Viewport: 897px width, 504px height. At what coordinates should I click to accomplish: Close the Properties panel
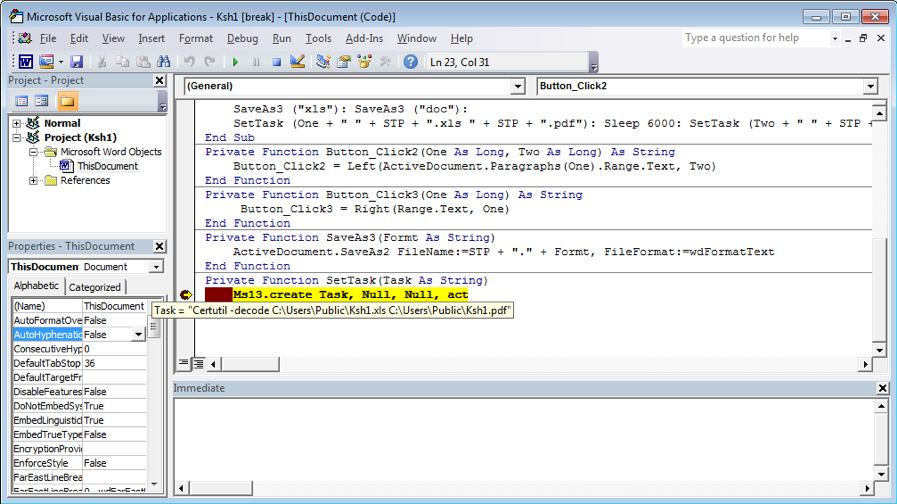tap(160, 247)
